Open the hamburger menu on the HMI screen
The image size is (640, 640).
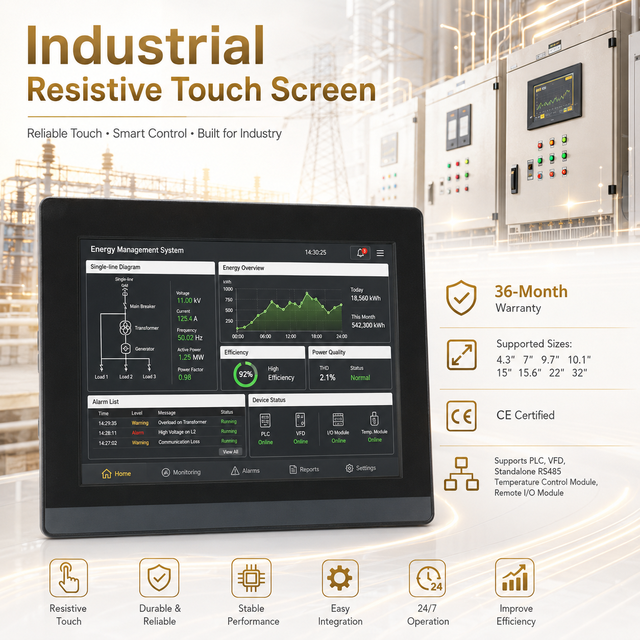tap(380, 253)
